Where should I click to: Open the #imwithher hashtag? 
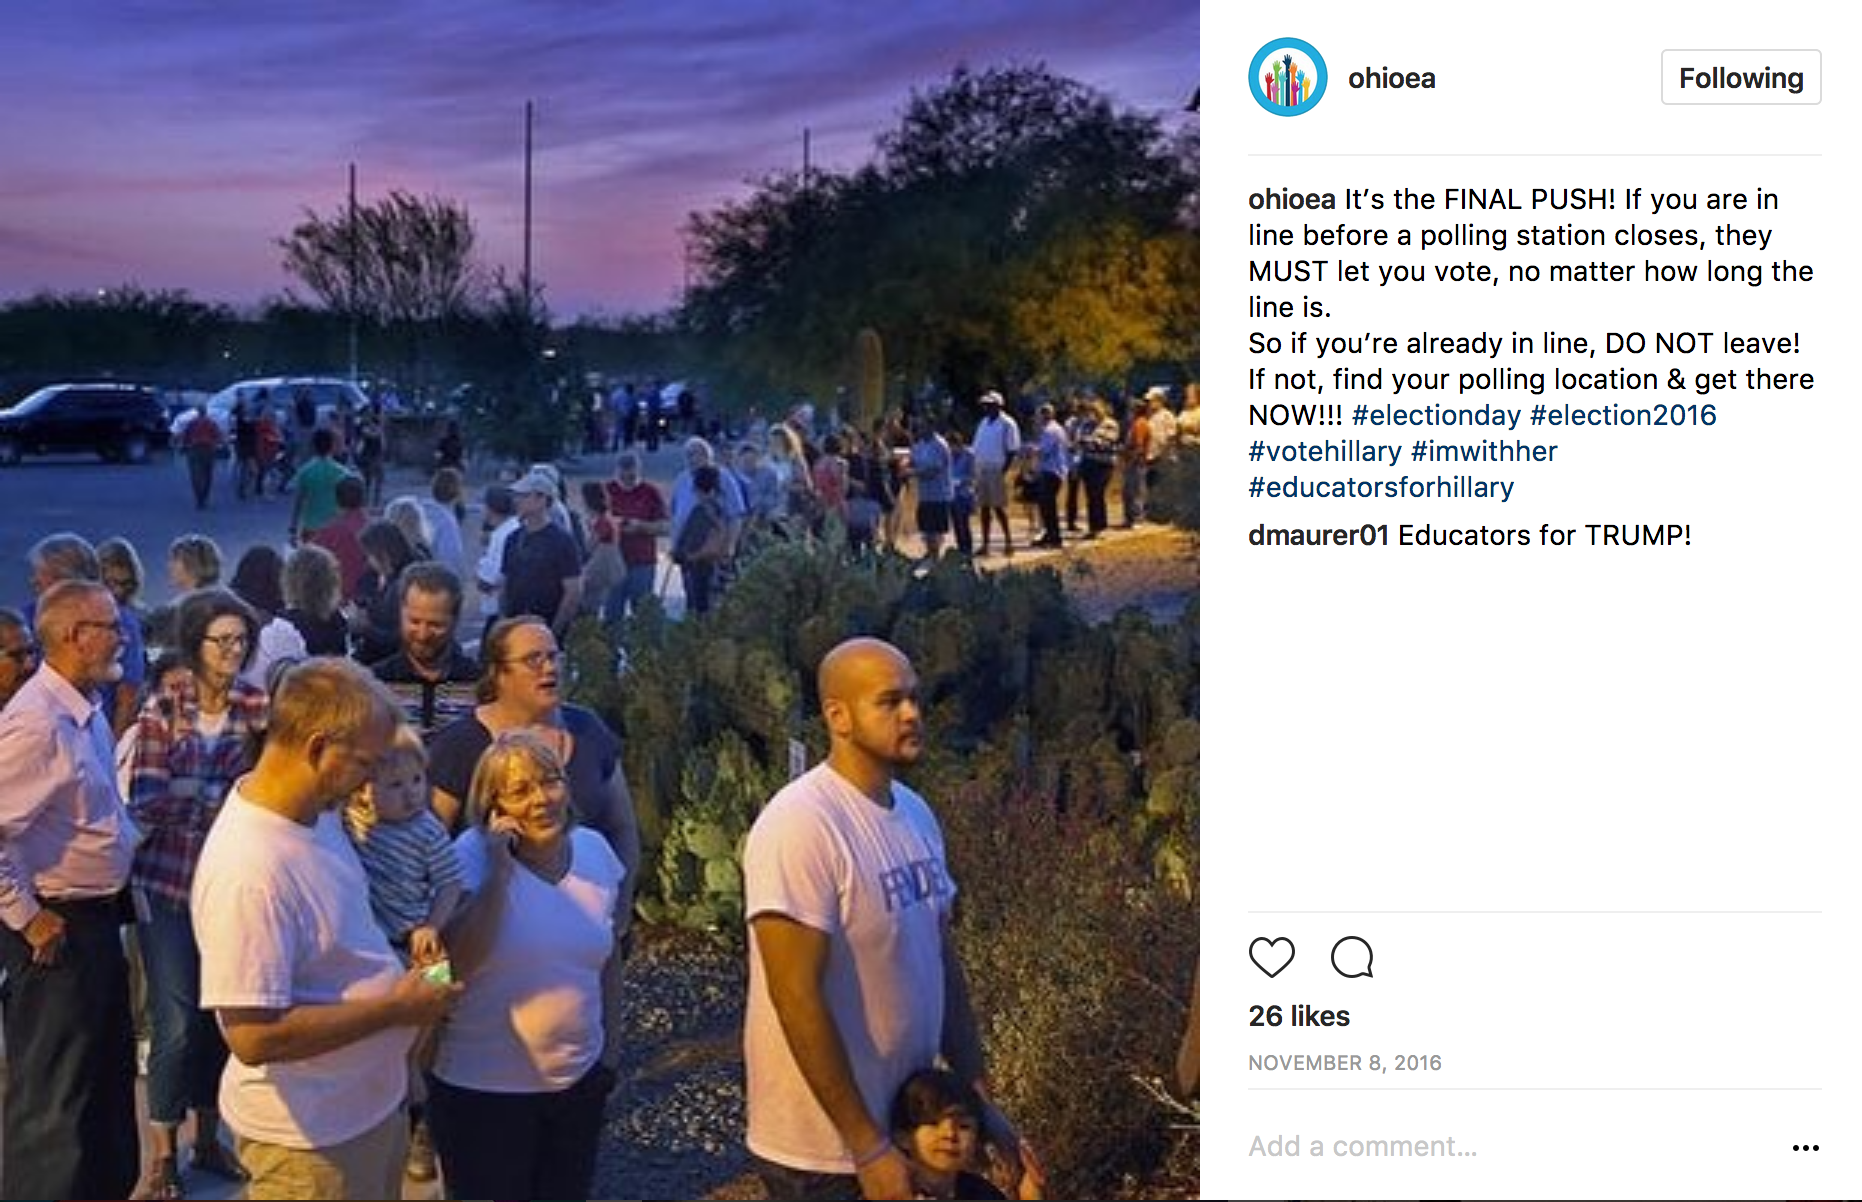(x=1484, y=451)
